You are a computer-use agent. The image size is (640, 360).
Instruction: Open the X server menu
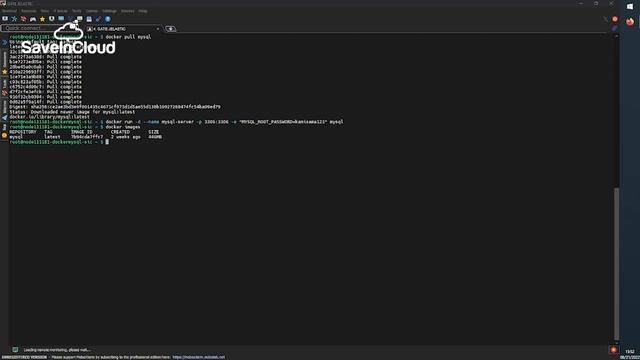click(60, 11)
